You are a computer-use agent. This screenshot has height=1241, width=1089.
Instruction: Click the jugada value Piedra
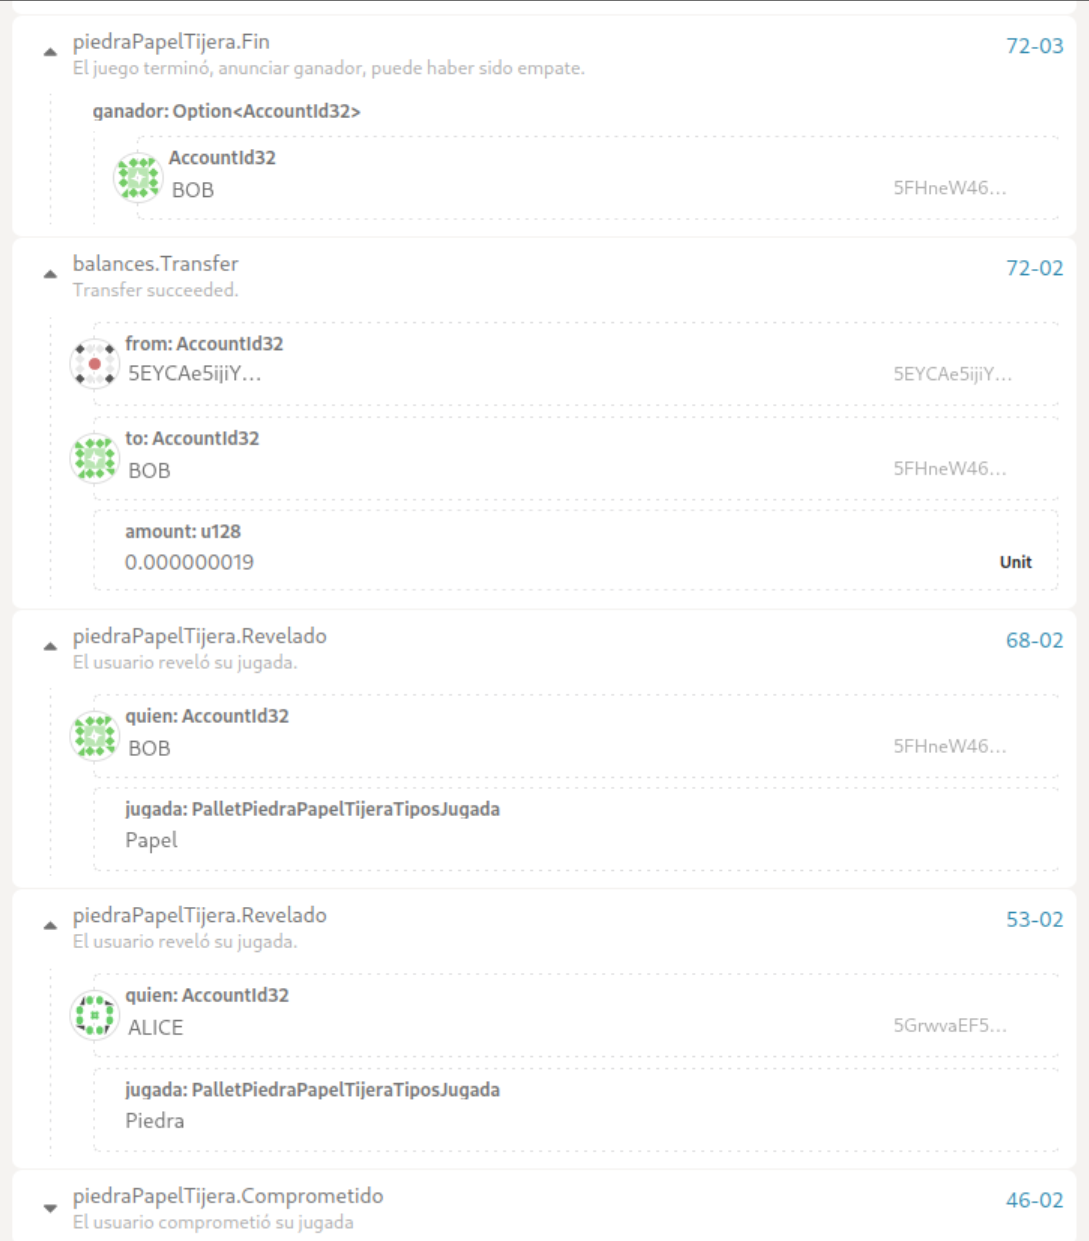[x=154, y=1121]
